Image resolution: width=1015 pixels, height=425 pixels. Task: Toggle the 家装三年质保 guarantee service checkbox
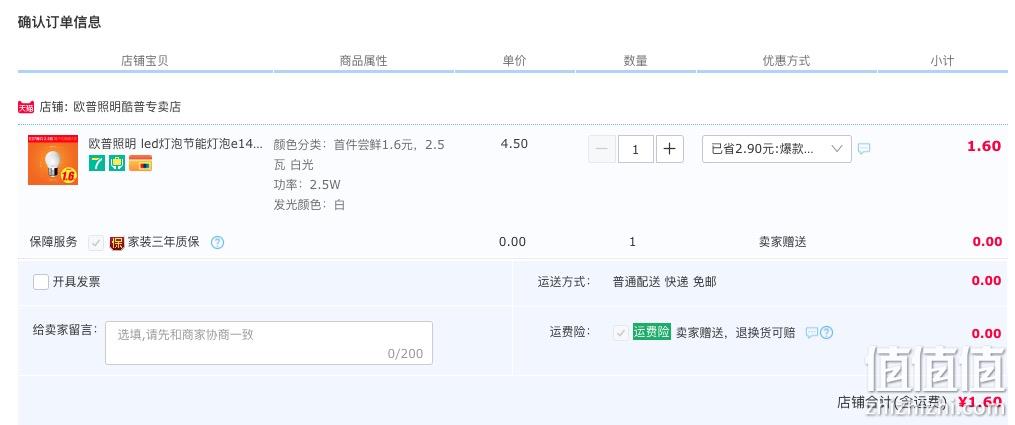96,243
